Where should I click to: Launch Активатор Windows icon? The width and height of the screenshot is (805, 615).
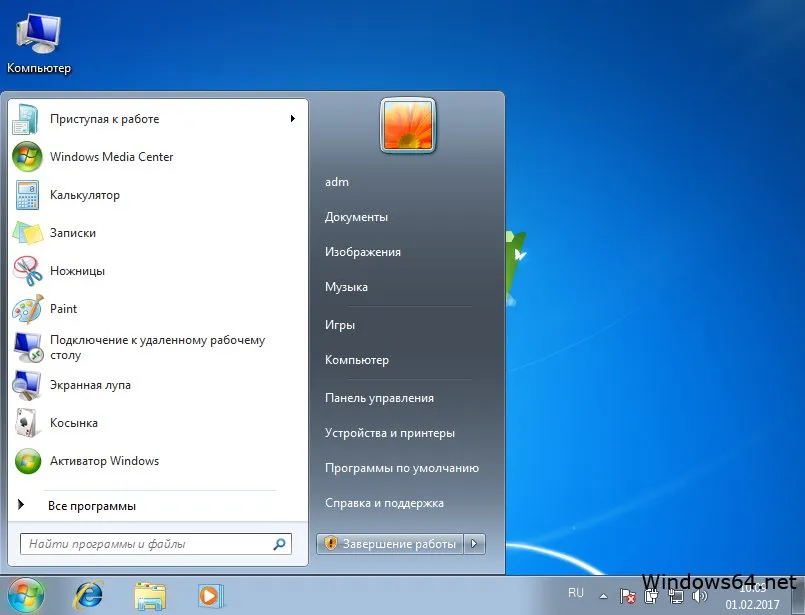point(28,461)
